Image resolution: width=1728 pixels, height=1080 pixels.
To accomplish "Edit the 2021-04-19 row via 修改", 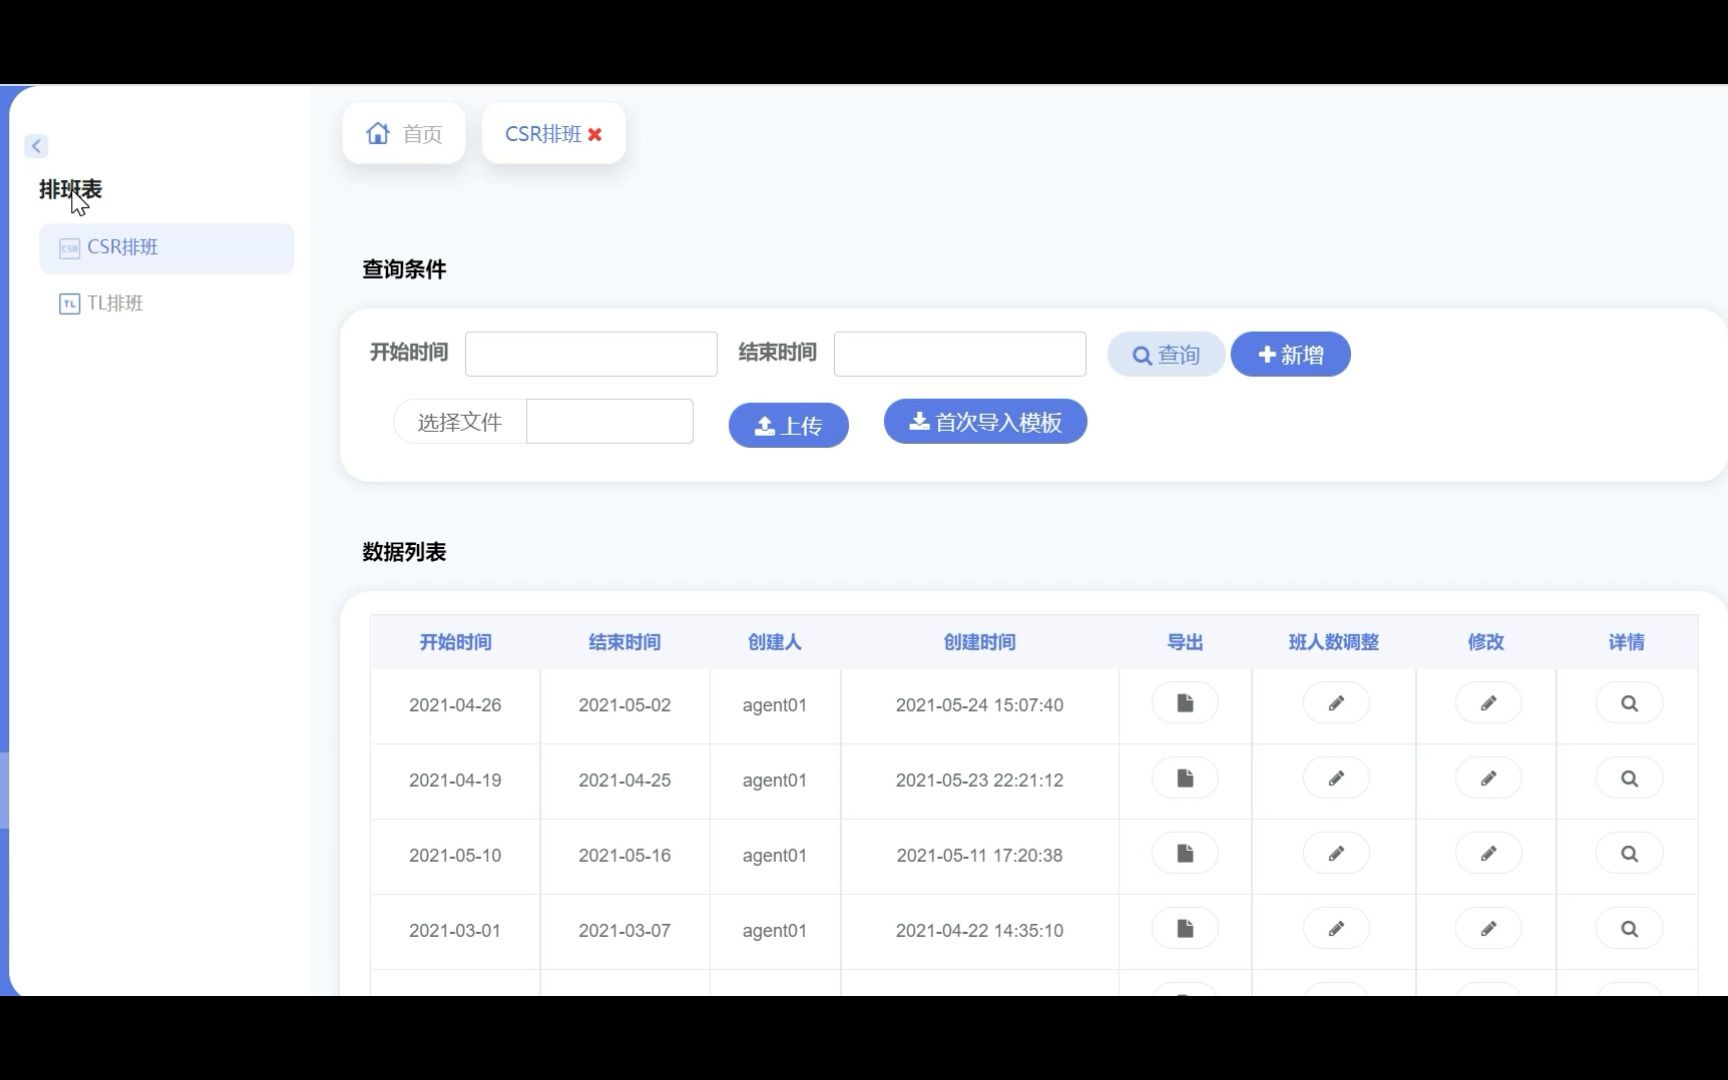I will point(1488,778).
